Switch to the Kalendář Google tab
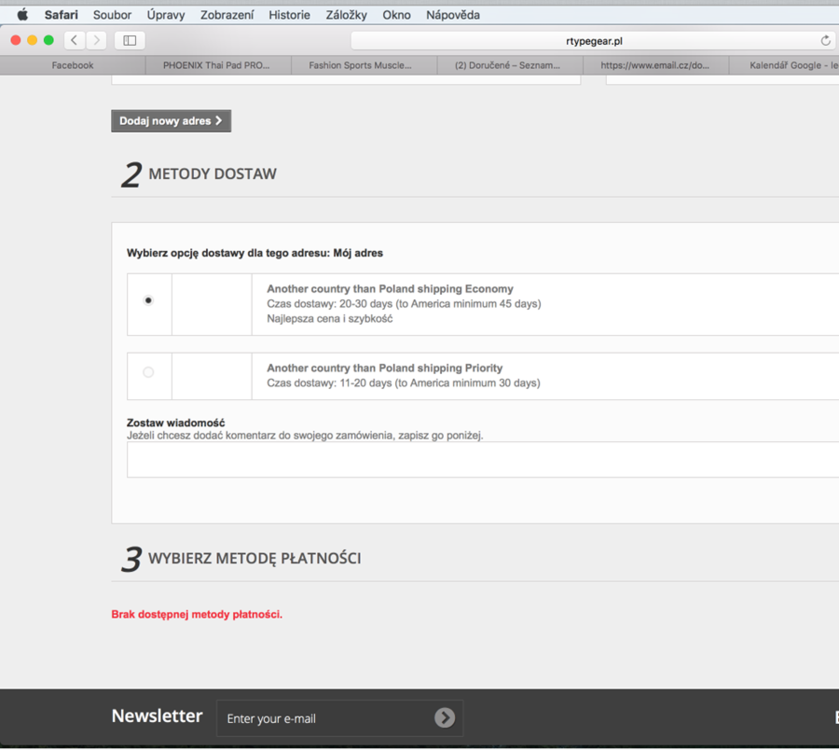Screen dimensions: 839x750 (x=784, y=65)
